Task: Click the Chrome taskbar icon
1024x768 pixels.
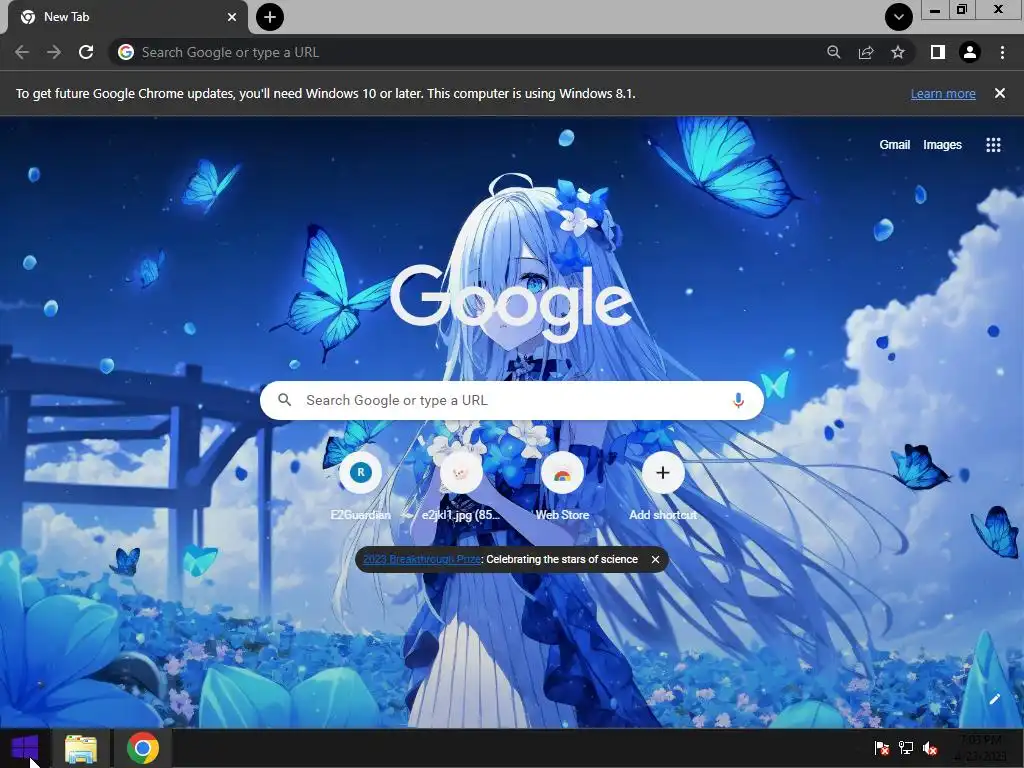Action: point(142,748)
